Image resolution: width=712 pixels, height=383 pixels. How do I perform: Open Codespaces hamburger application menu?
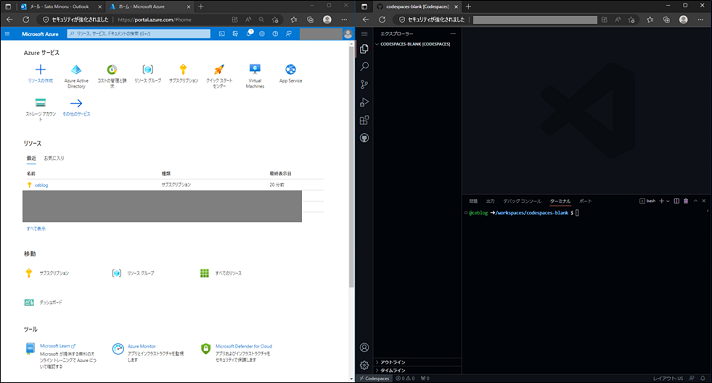point(364,34)
